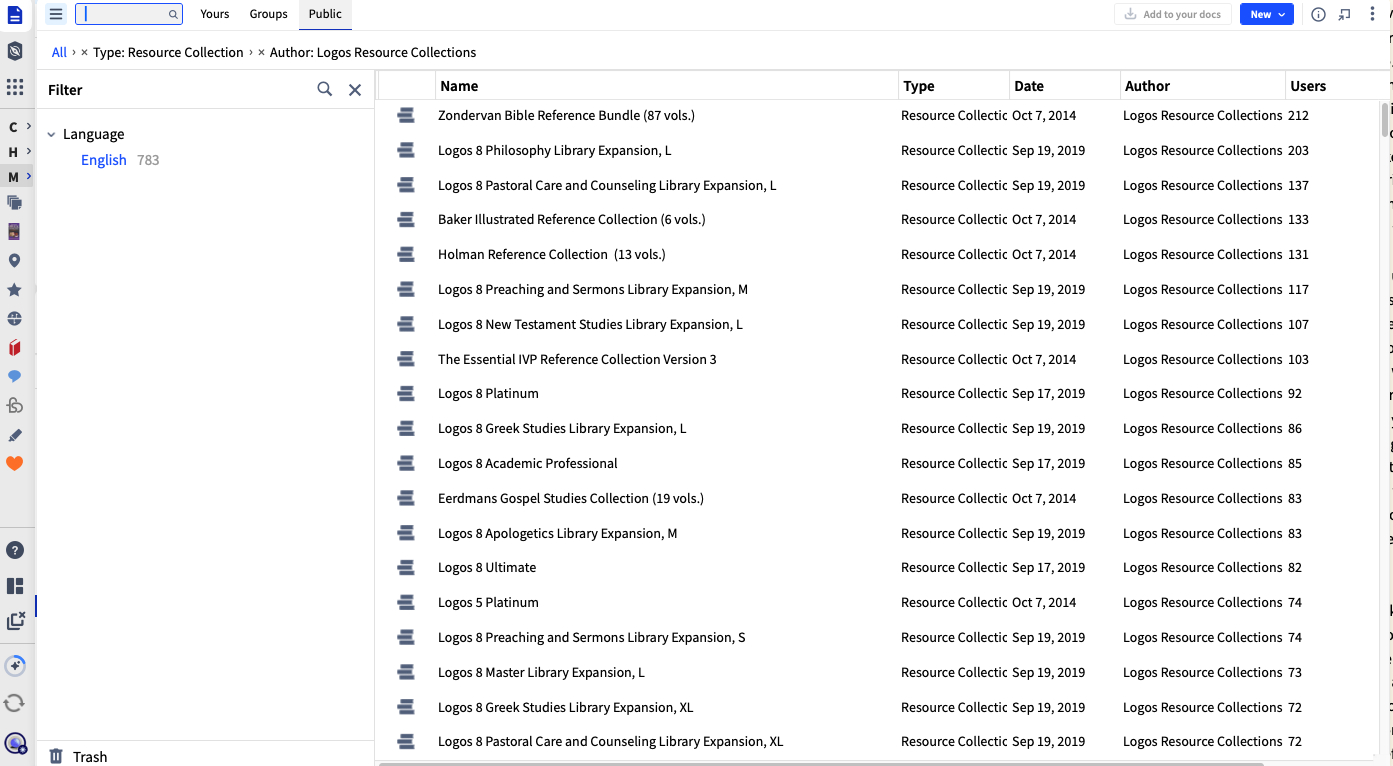
Task: Click the Trash icon at bottom left
Action: tap(56, 757)
